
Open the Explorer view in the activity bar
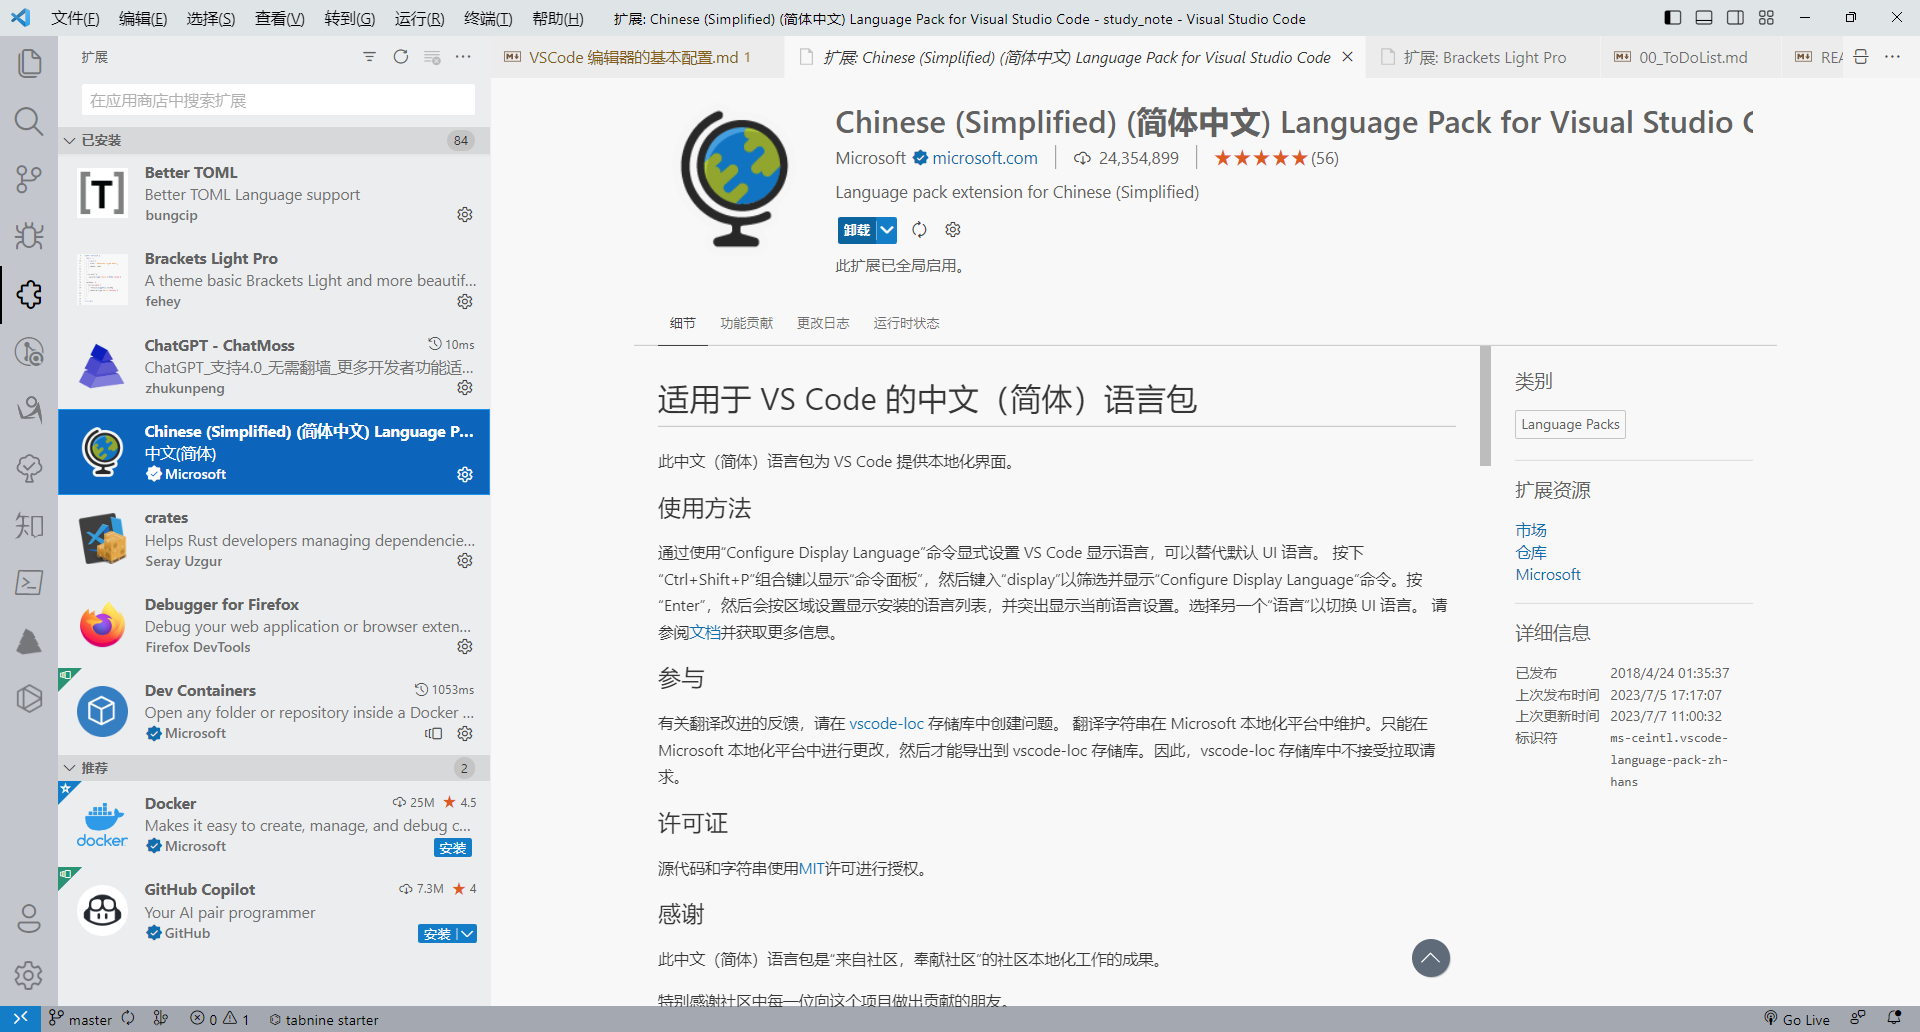(x=29, y=63)
